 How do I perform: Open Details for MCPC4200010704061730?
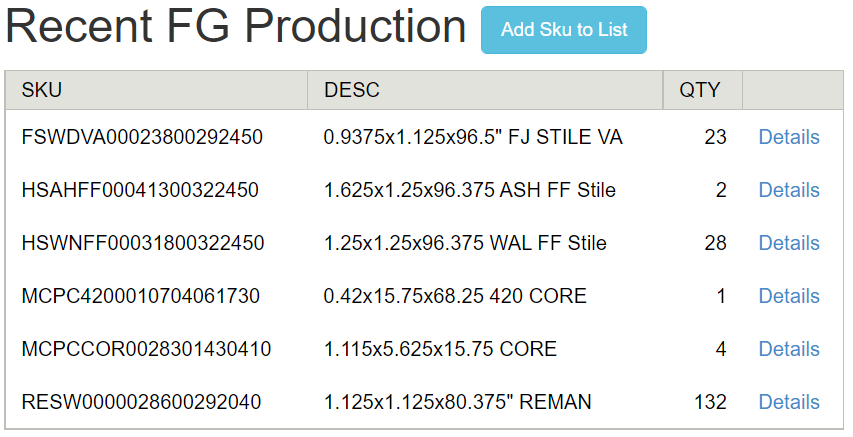click(x=789, y=296)
